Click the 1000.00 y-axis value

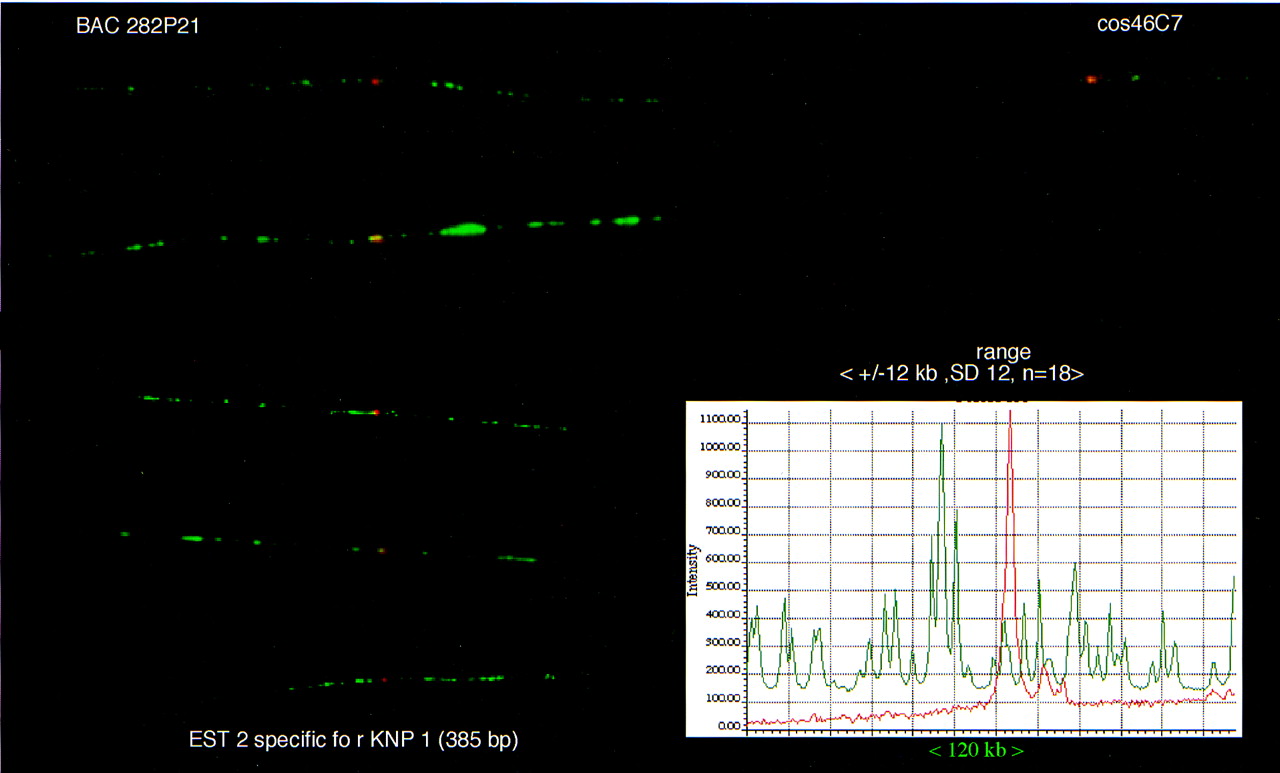(x=720, y=448)
